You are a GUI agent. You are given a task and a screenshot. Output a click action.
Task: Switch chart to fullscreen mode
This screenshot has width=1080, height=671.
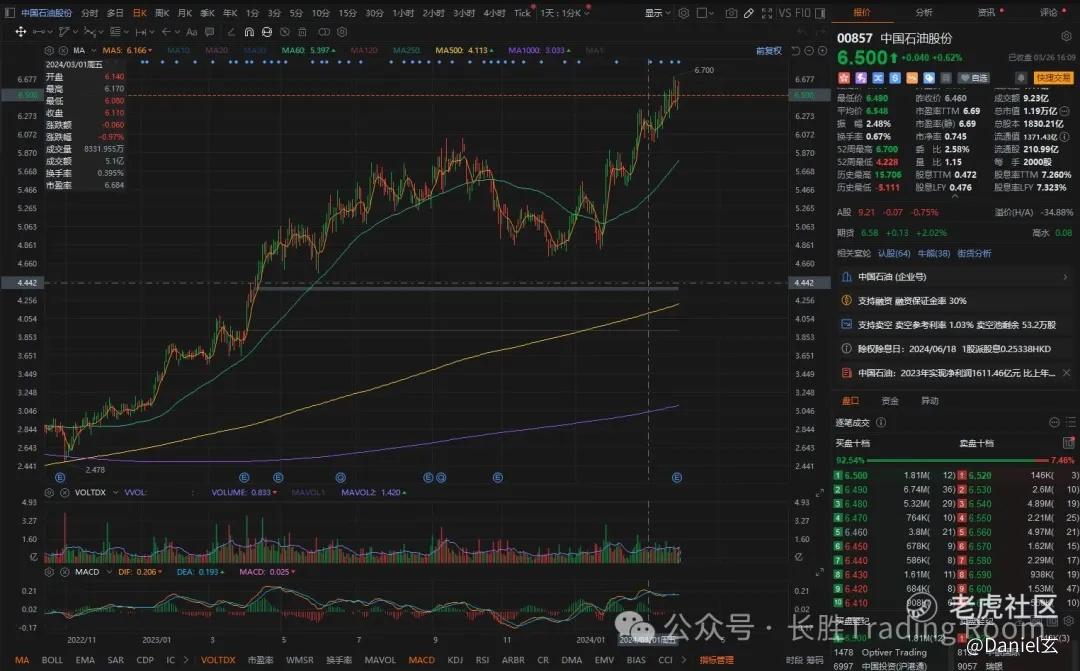pos(767,13)
